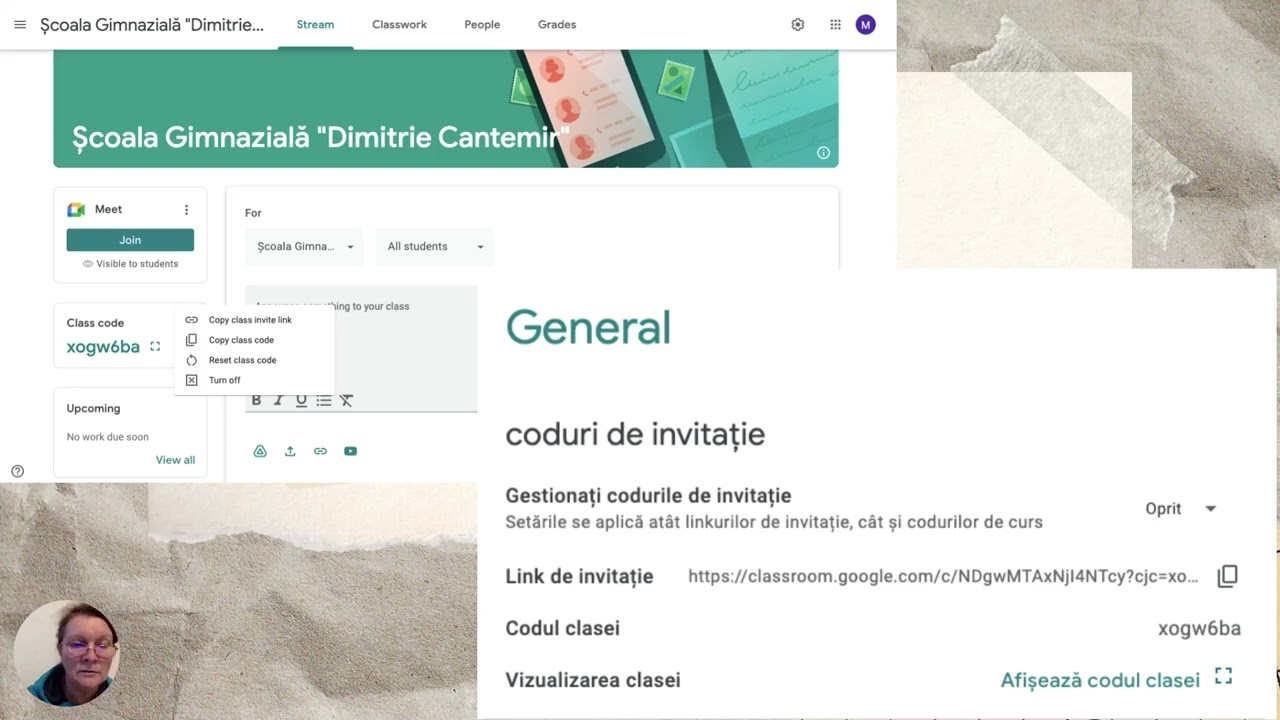Viewport: 1280px width, 720px height.
Task: Go to the People tab
Action: coord(482,25)
